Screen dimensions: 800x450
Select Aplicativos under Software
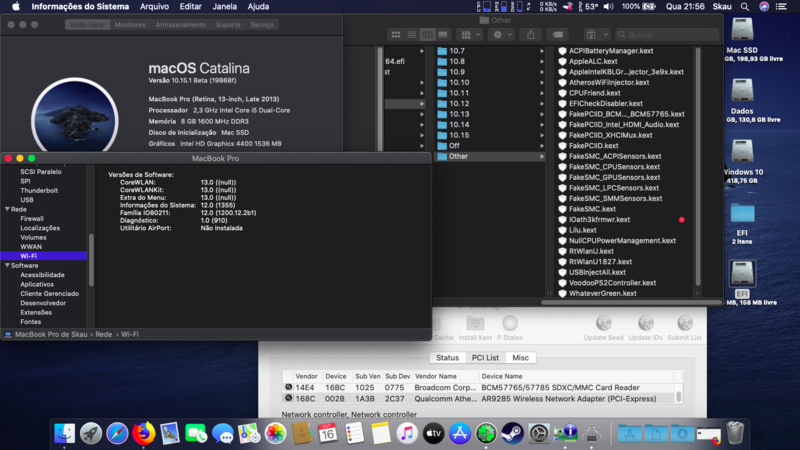[x=37, y=284]
